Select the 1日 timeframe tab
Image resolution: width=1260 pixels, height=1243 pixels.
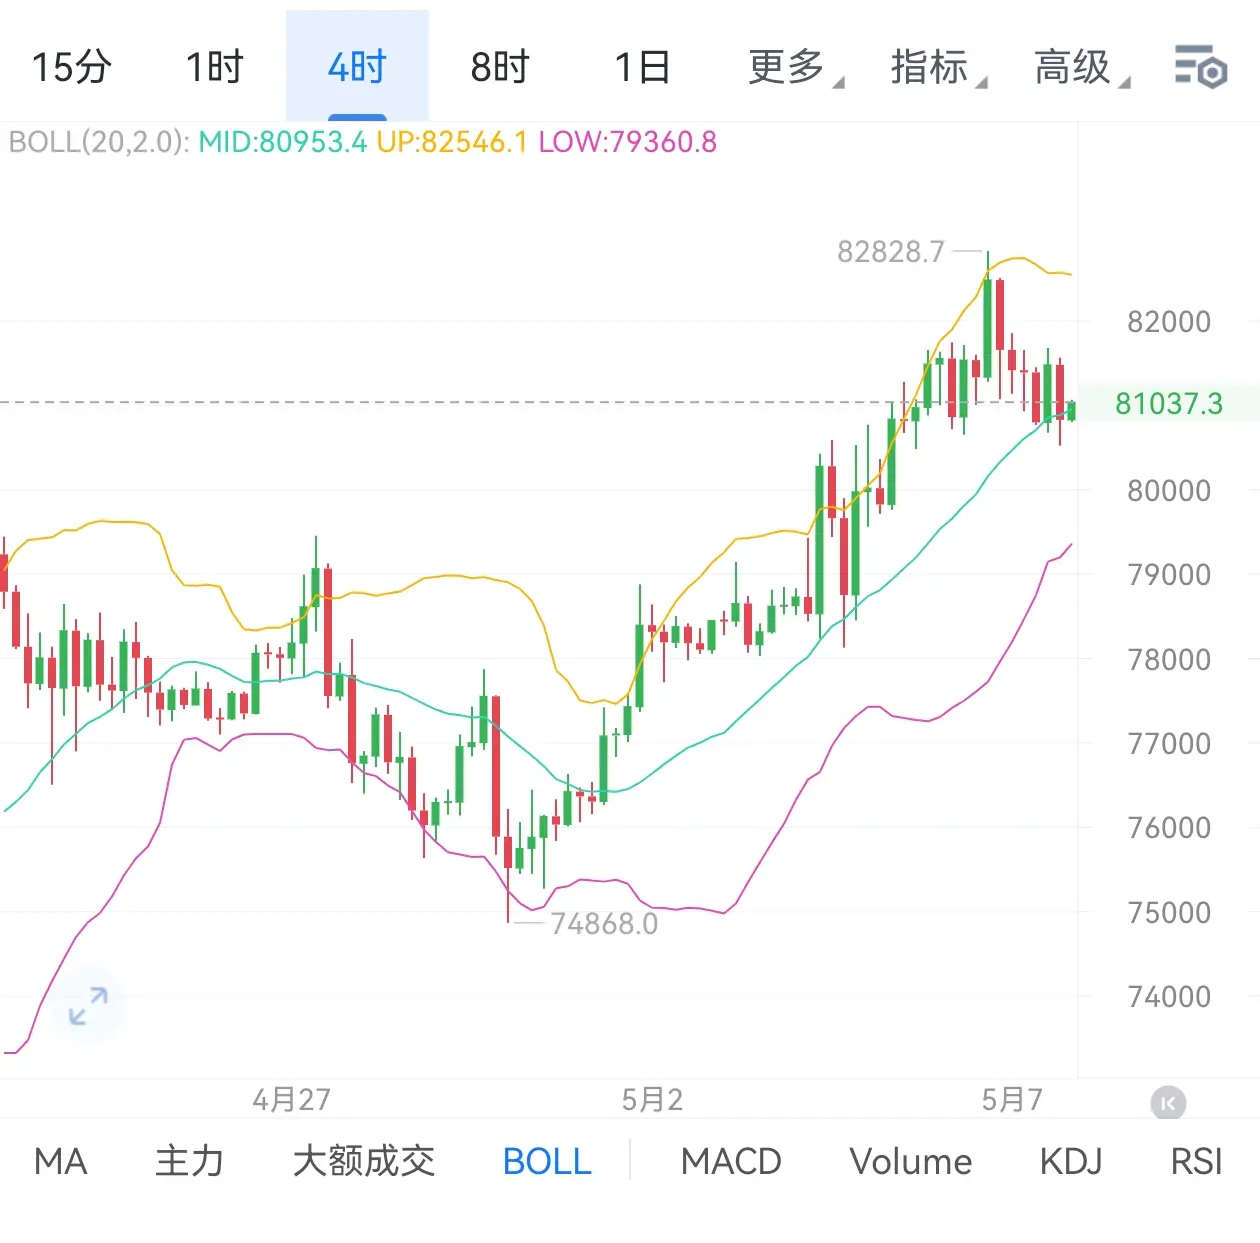(642, 67)
